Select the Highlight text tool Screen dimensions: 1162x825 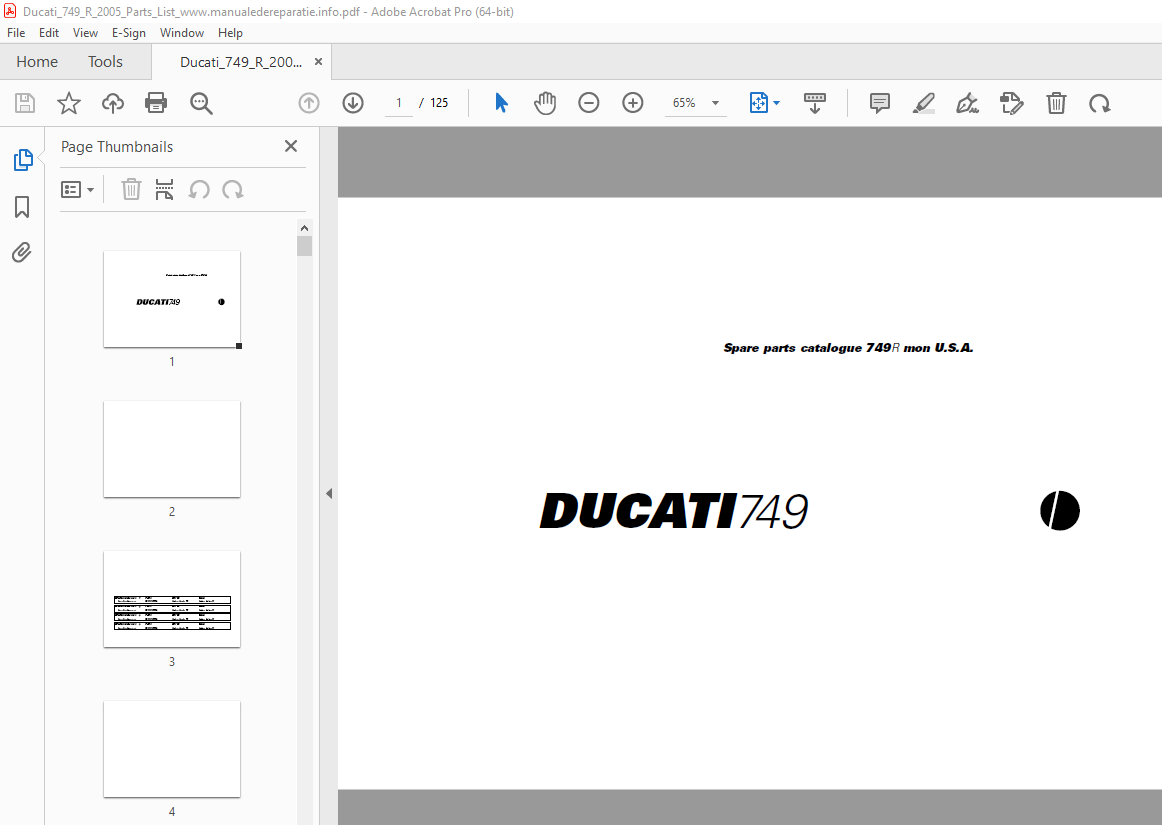pyautogui.click(x=923, y=103)
